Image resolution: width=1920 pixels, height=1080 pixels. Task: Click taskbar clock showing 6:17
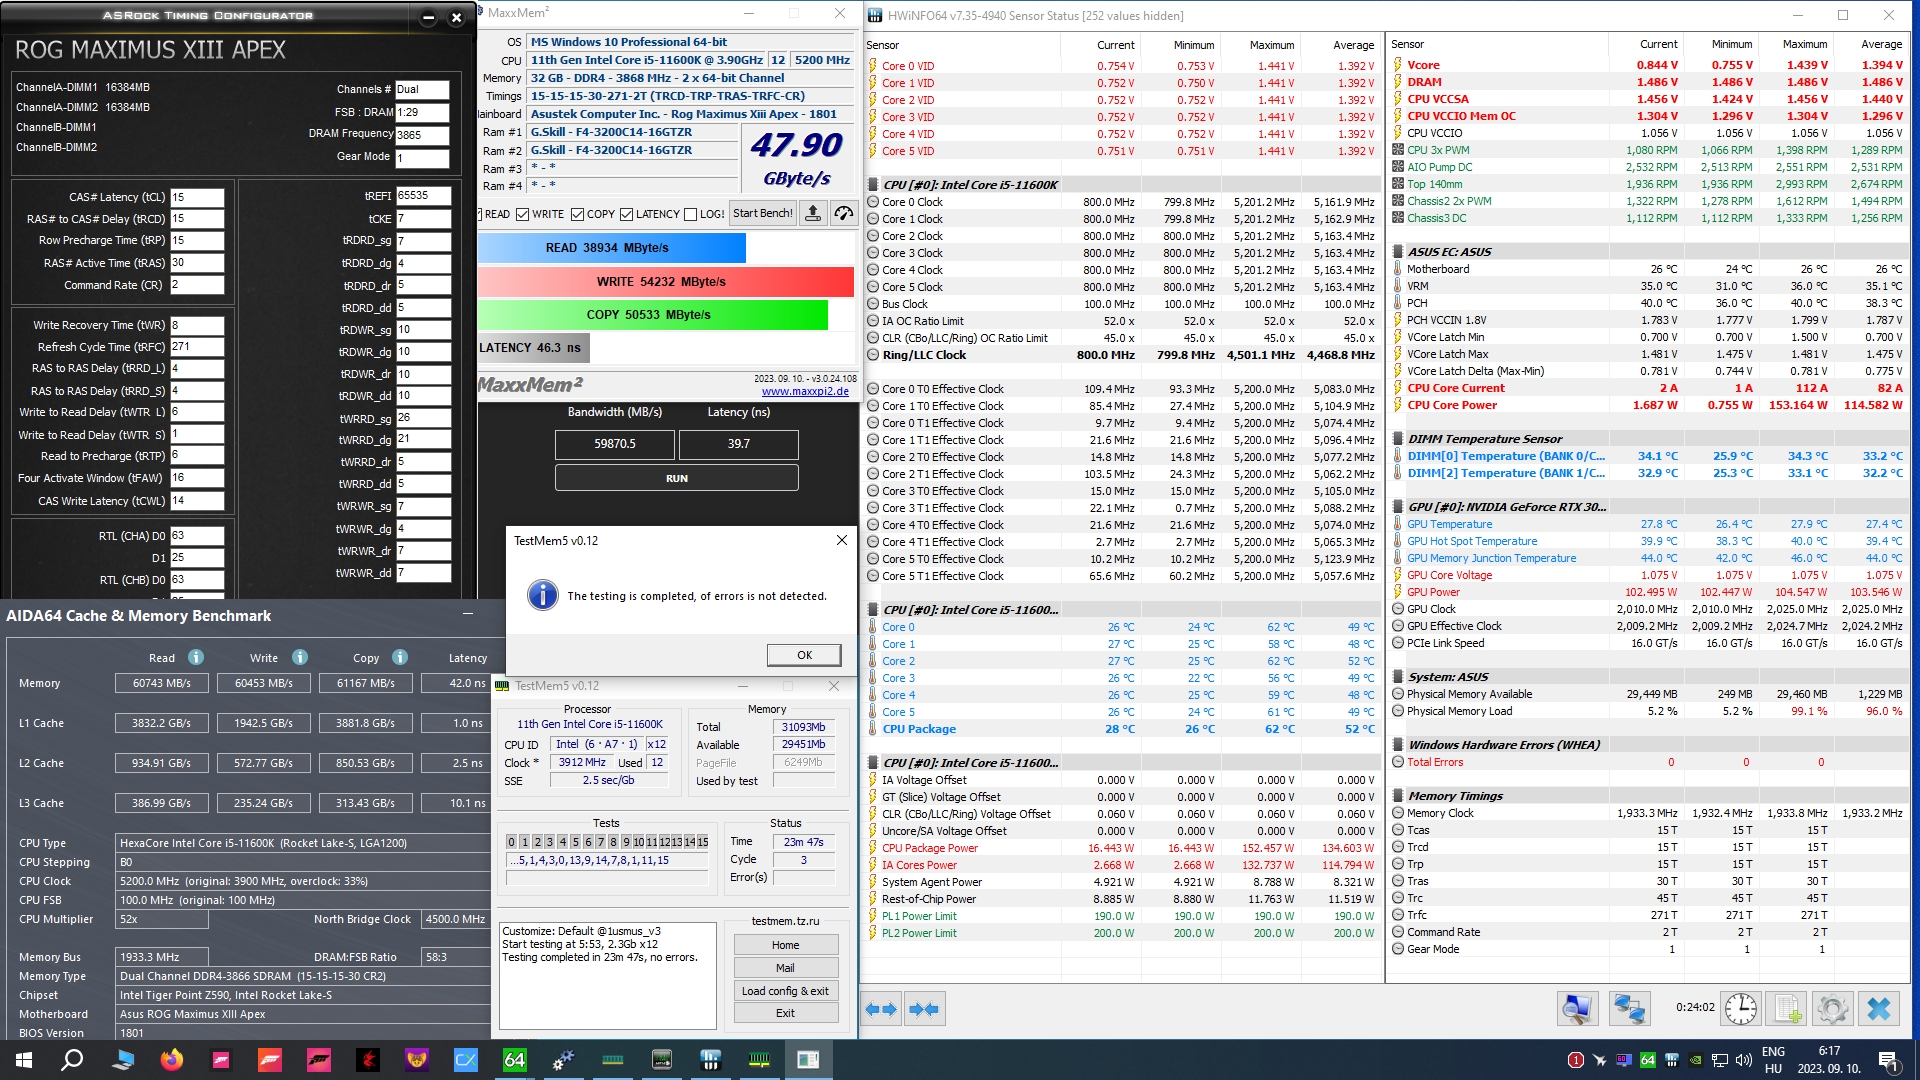click(x=1829, y=1060)
